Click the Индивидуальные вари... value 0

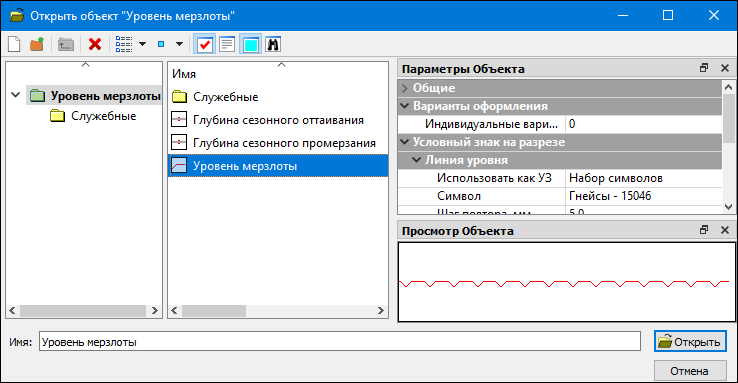click(643, 124)
